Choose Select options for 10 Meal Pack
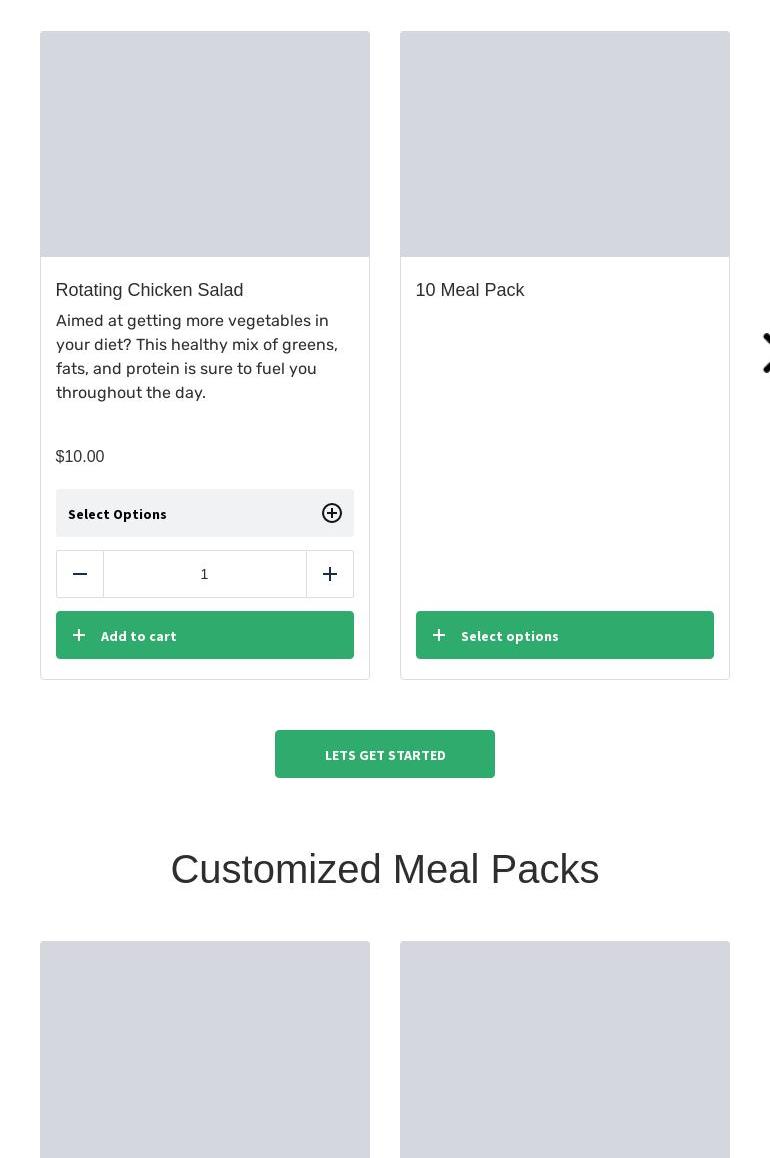 [565, 635]
